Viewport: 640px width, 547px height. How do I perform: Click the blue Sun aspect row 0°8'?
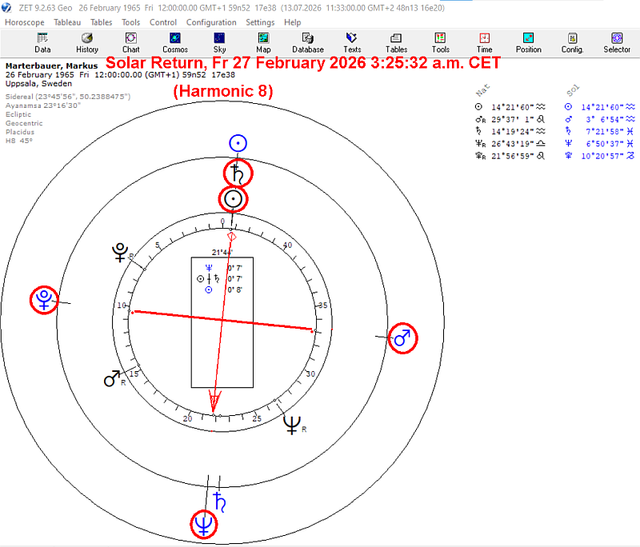coord(223,290)
